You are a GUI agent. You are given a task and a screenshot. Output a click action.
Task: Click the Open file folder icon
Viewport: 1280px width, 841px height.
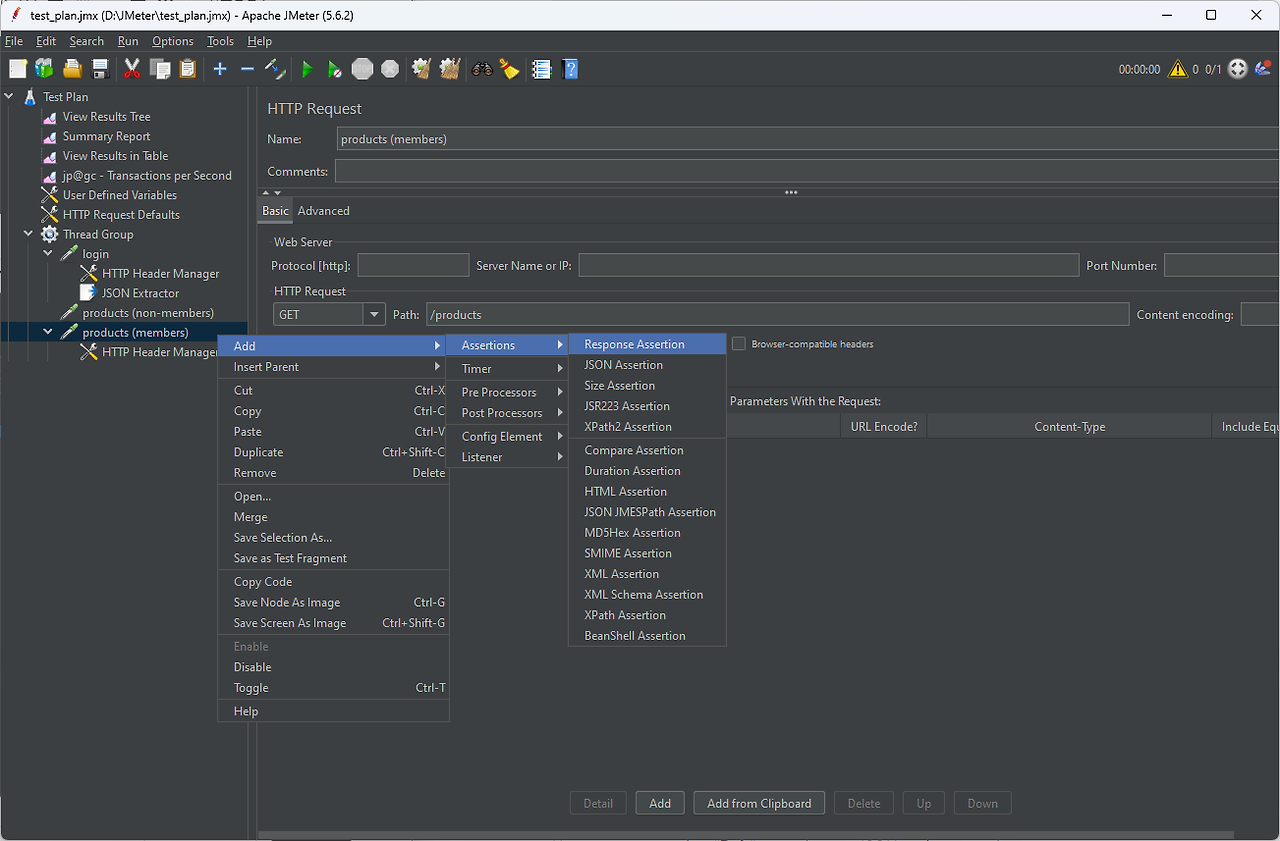[72, 69]
